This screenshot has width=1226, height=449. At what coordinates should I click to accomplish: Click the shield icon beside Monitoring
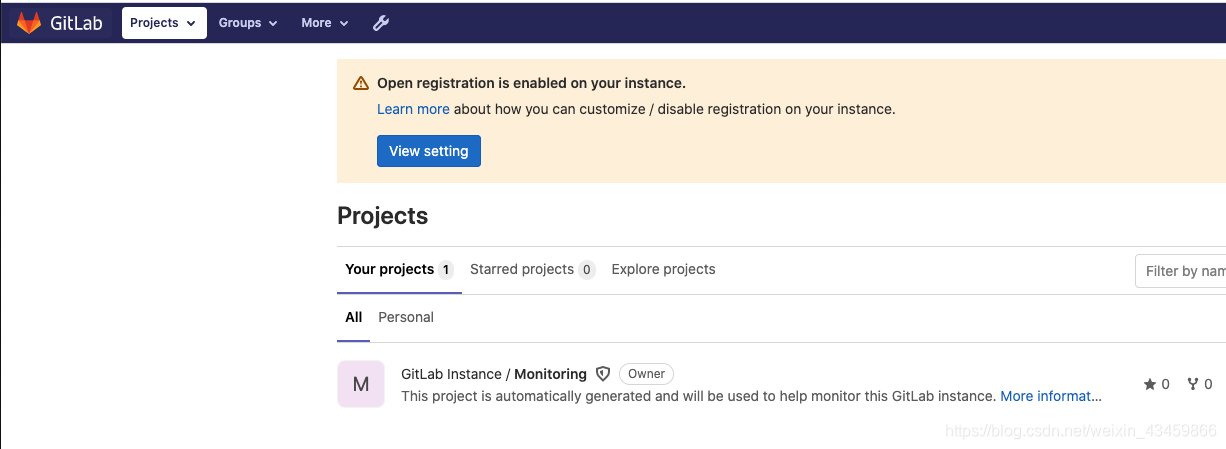603,374
